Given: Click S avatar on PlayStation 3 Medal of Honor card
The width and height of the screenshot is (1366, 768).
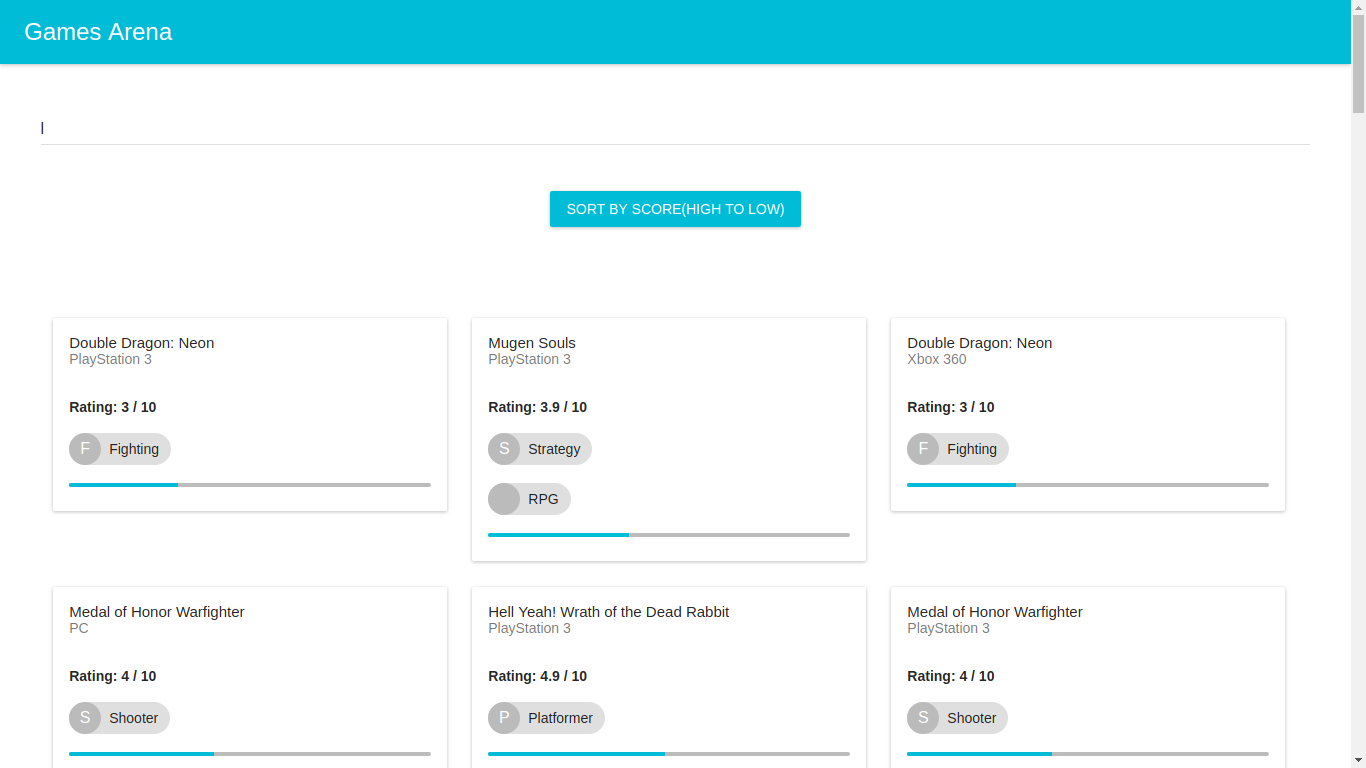Looking at the screenshot, I should (923, 718).
